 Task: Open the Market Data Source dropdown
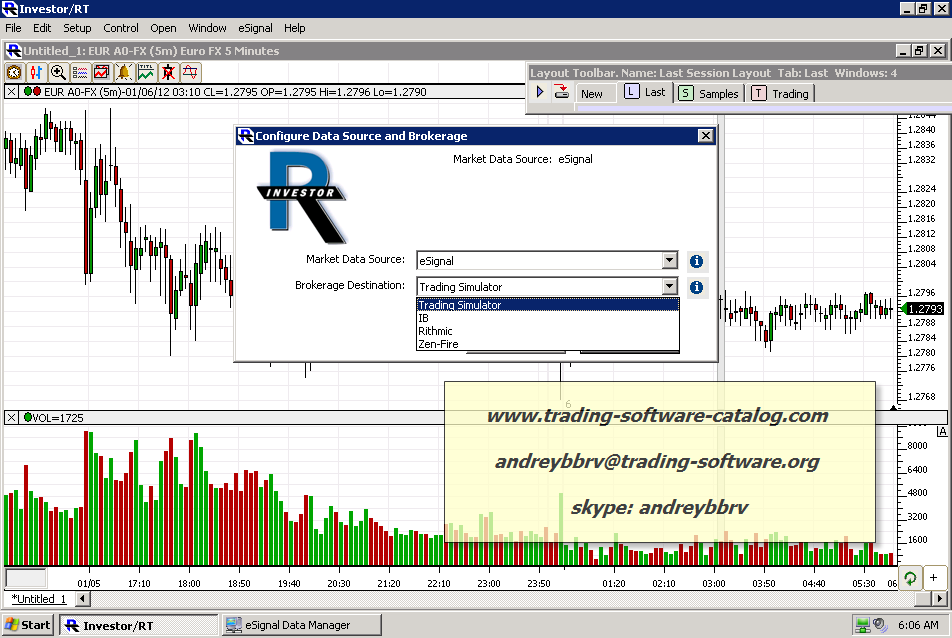(670, 261)
